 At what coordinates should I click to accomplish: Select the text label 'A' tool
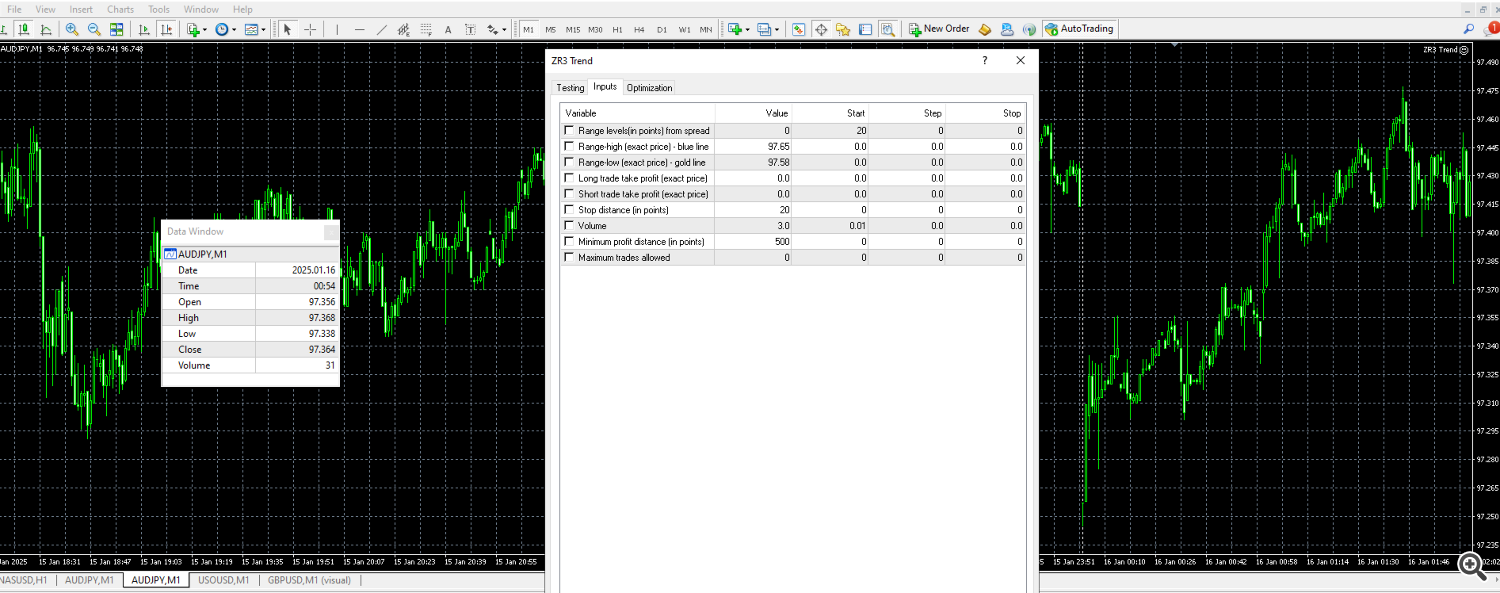point(446,29)
